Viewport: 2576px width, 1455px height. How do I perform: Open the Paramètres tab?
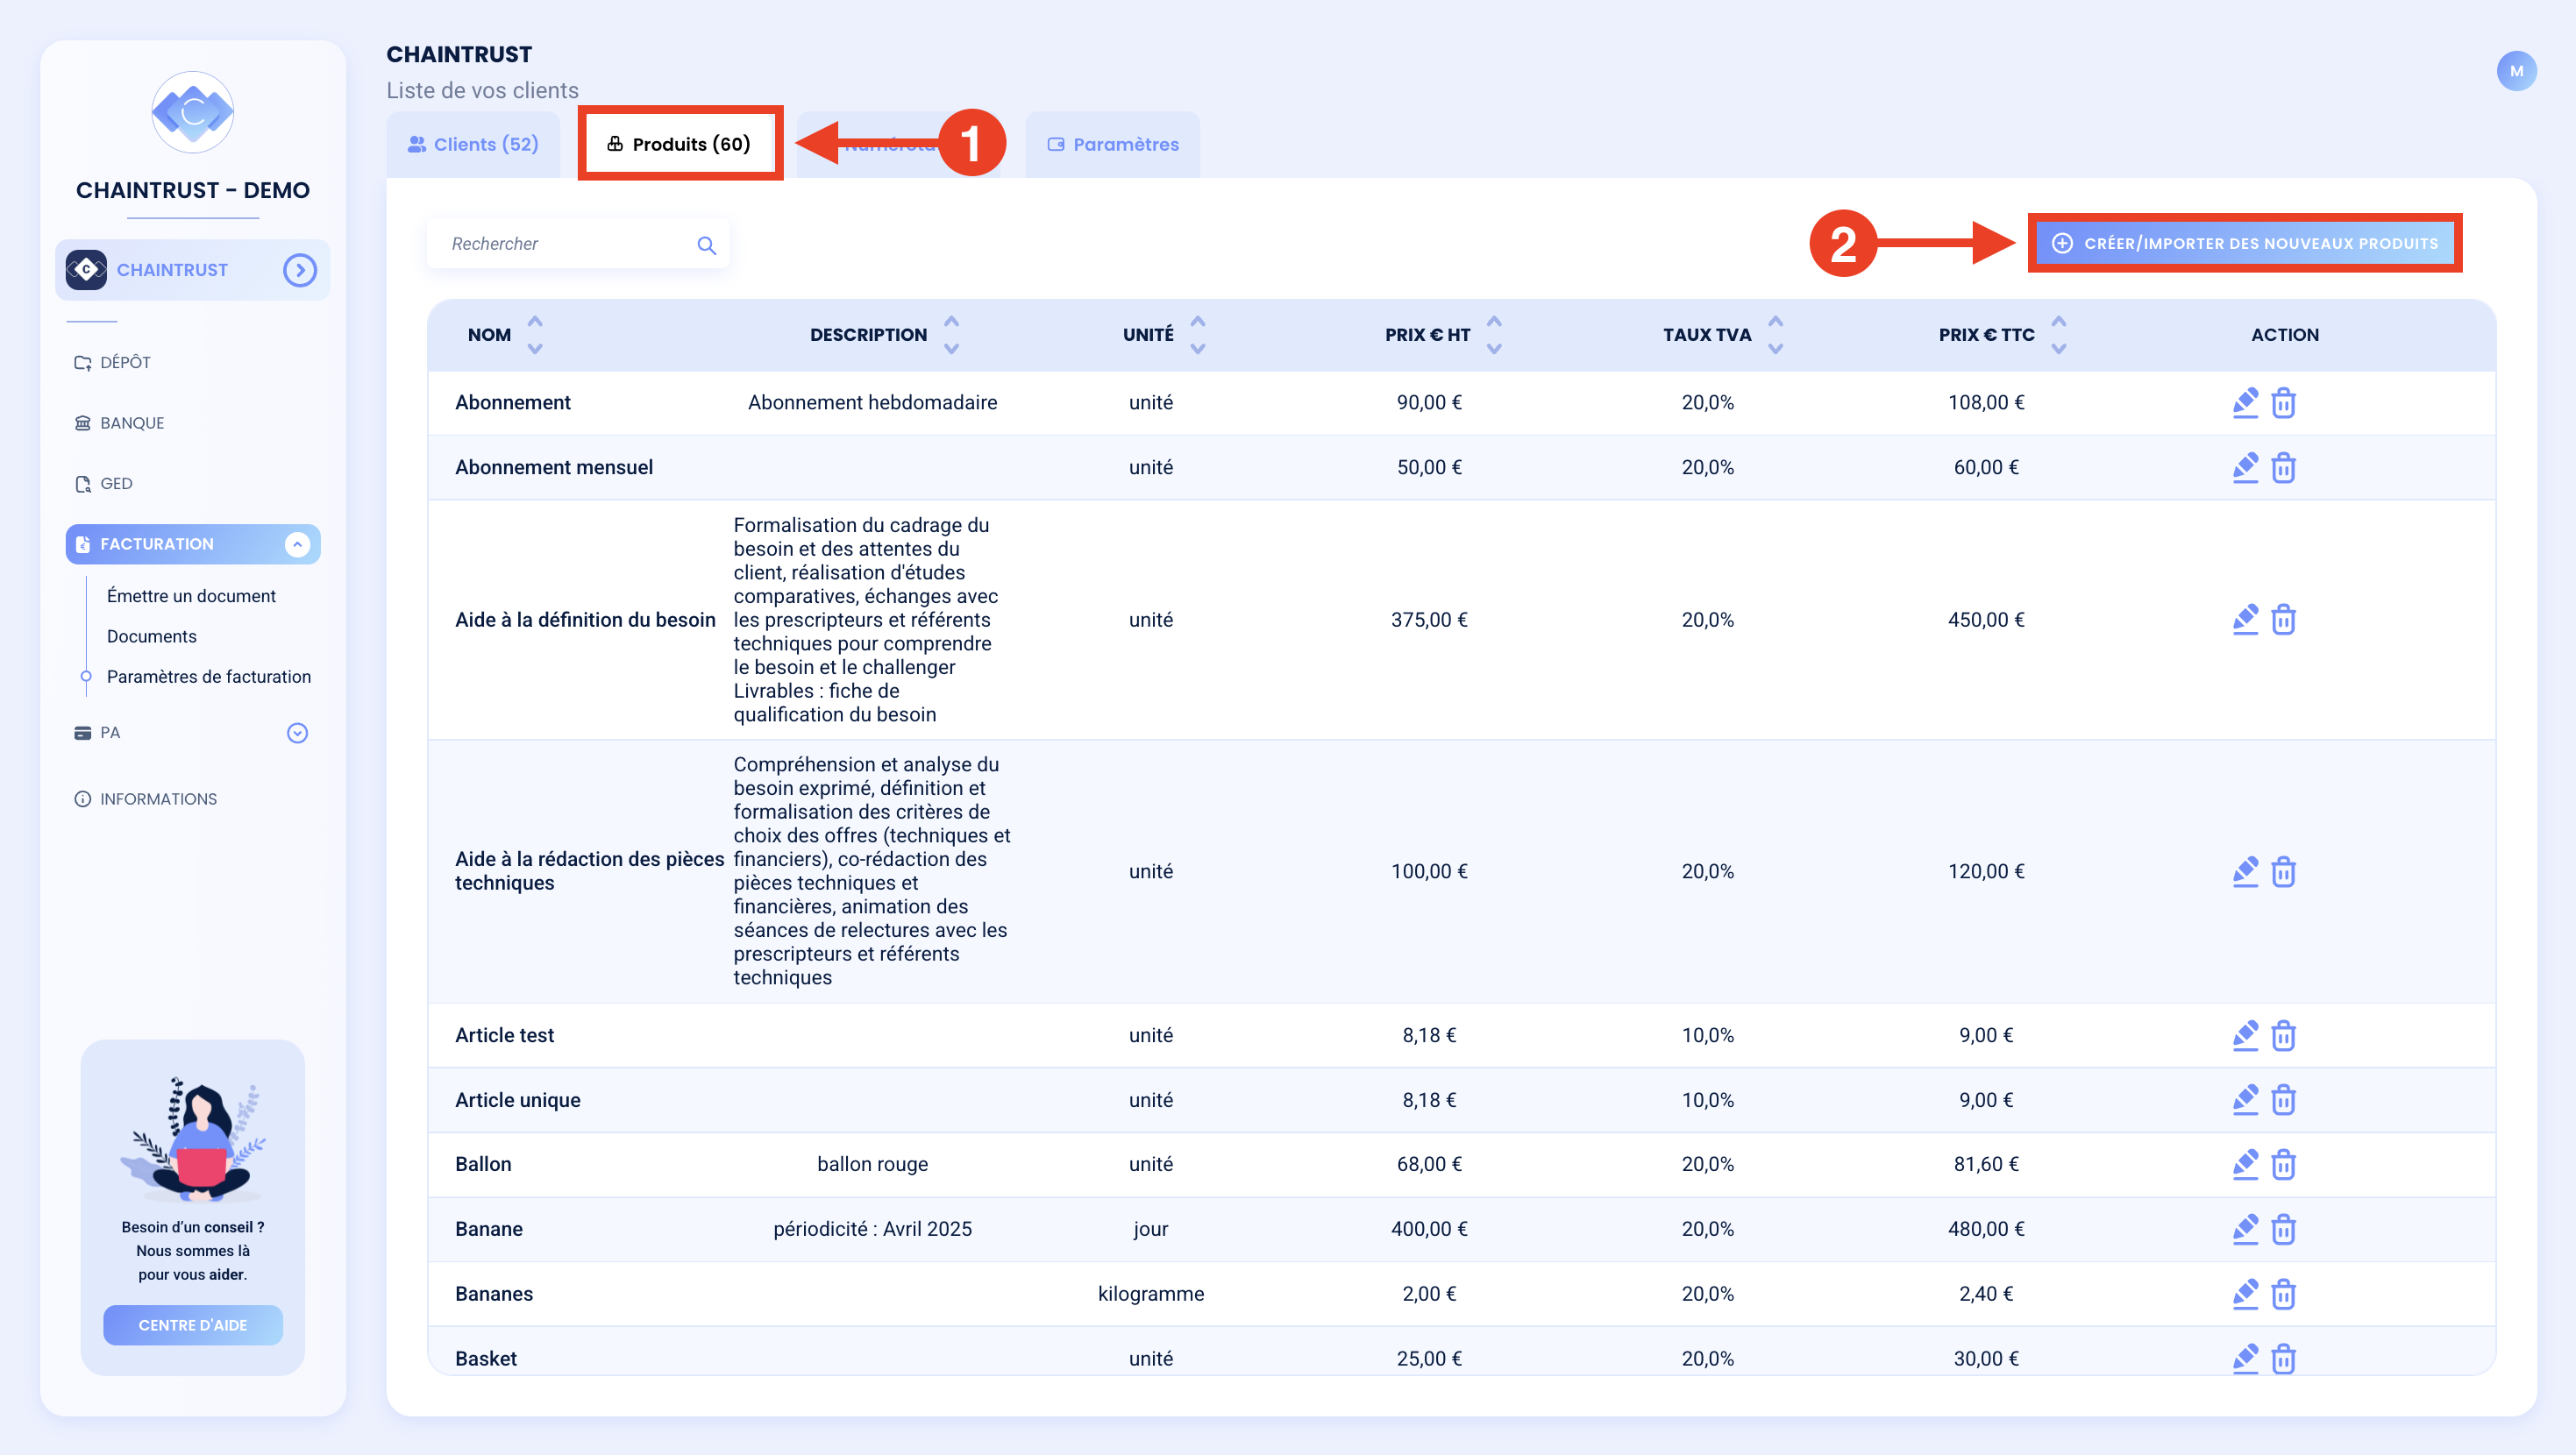click(x=1113, y=144)
